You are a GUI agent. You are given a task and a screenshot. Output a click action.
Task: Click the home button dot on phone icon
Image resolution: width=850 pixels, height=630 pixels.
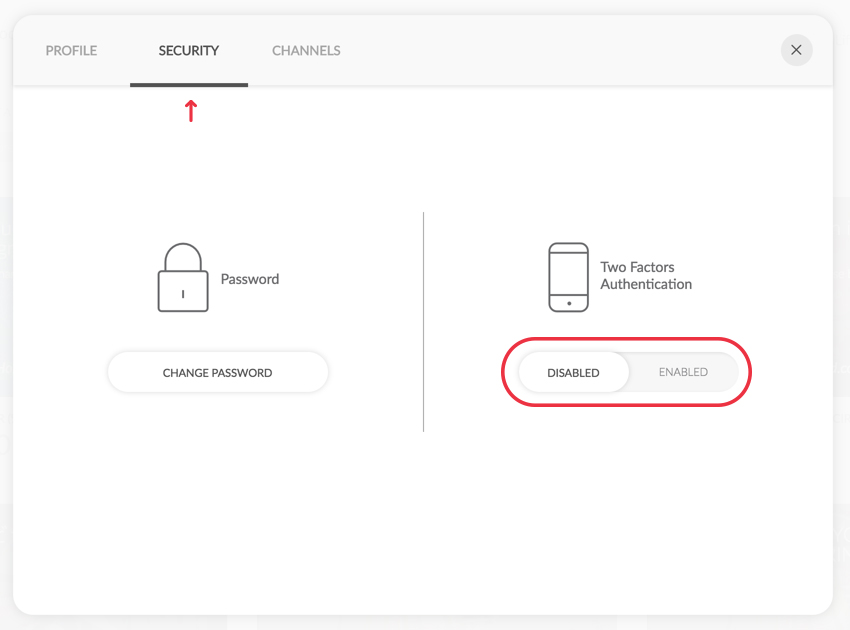(569, 304)
